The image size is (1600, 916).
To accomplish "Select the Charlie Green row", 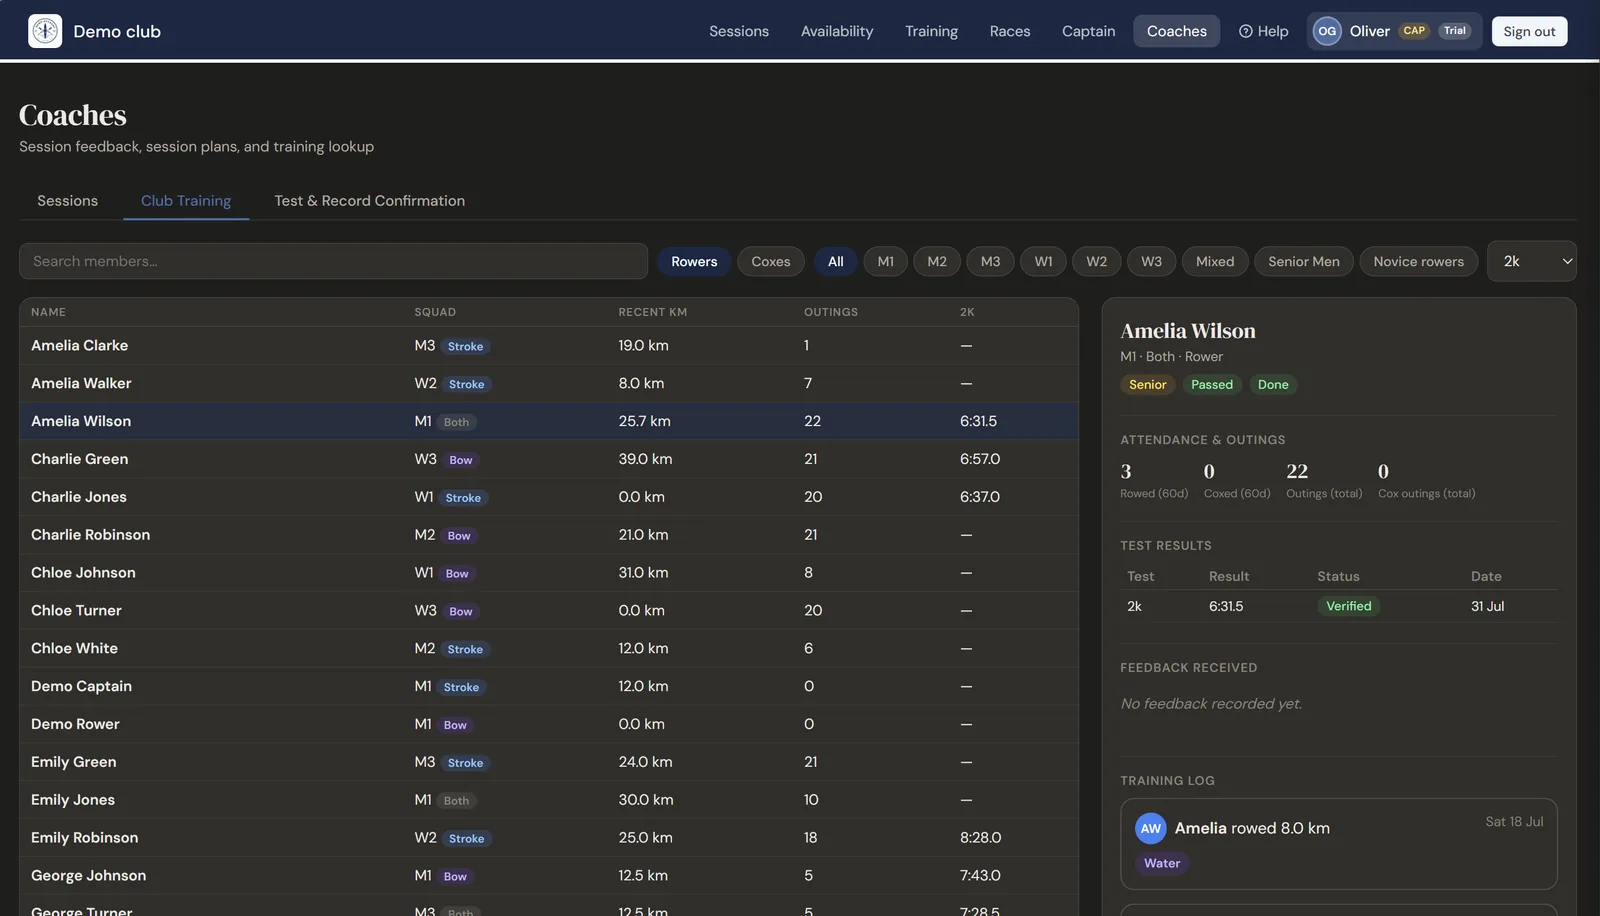I will 549,459.
